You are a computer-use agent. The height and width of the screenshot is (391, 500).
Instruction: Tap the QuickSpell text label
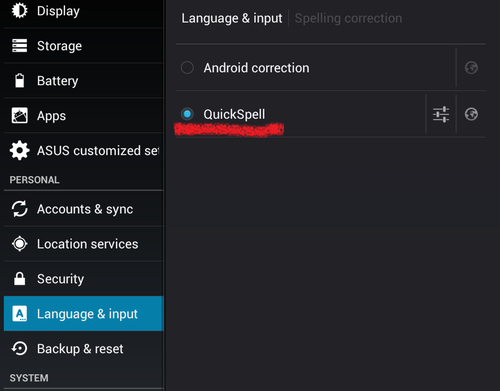point(234,114)
